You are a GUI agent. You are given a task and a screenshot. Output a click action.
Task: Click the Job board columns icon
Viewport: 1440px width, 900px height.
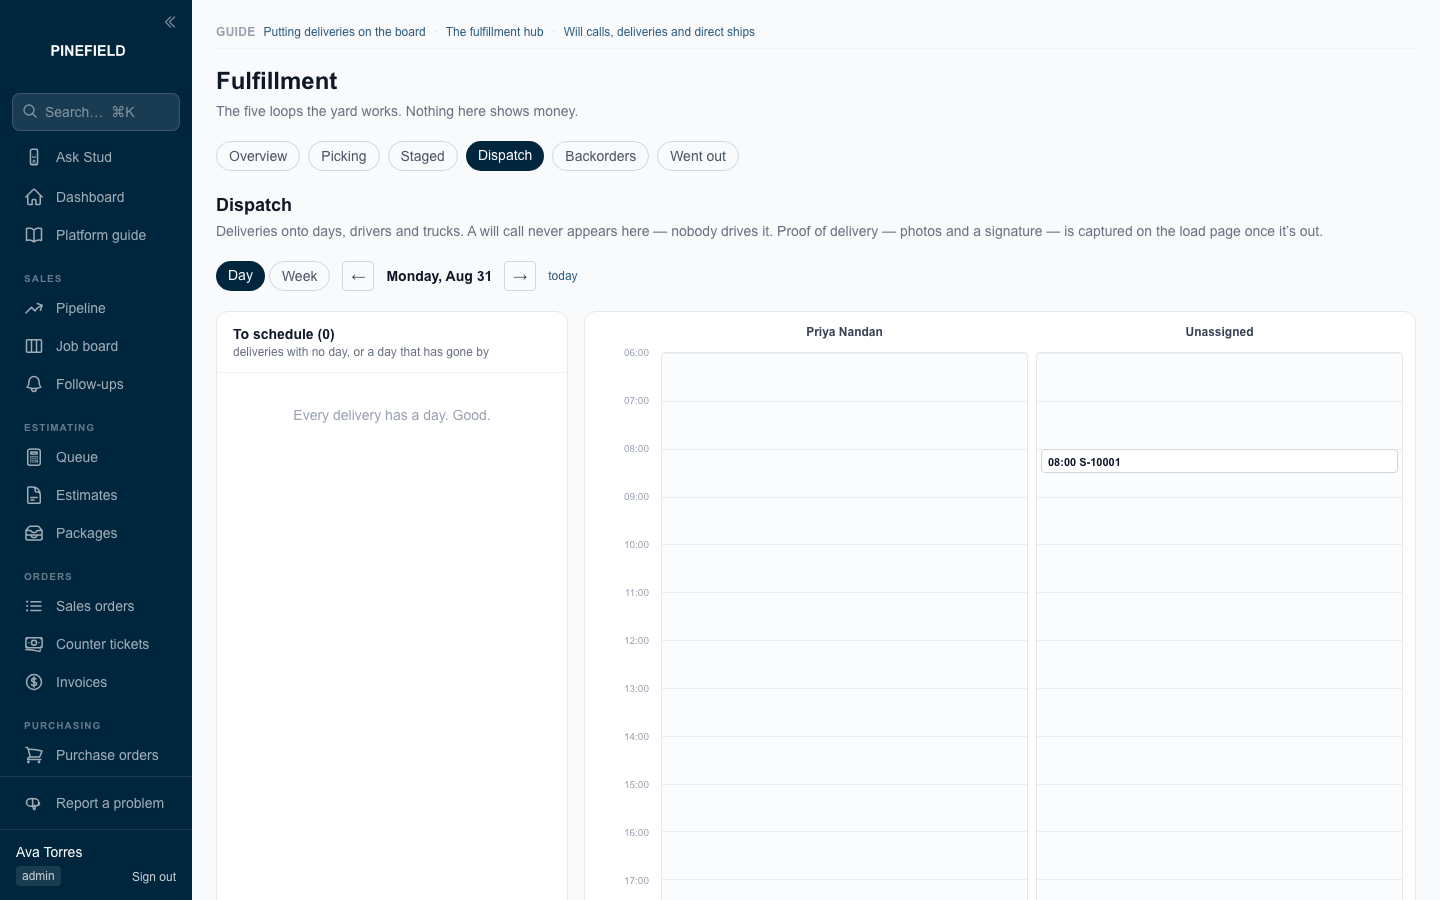pyautogui.click(x=34, y=346)
